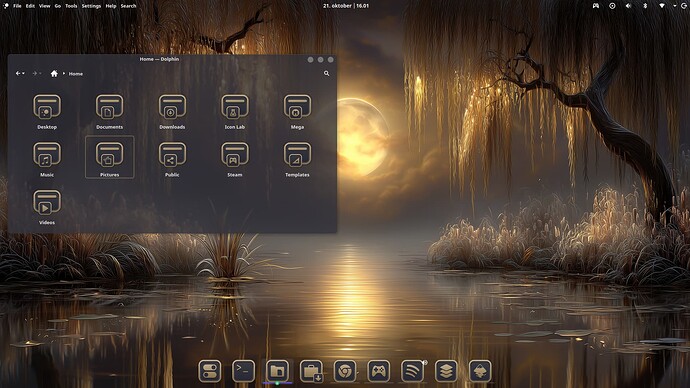Open the View menu
Screen dimensions: 690x388
pyautogui.click(x=44, y=6)
